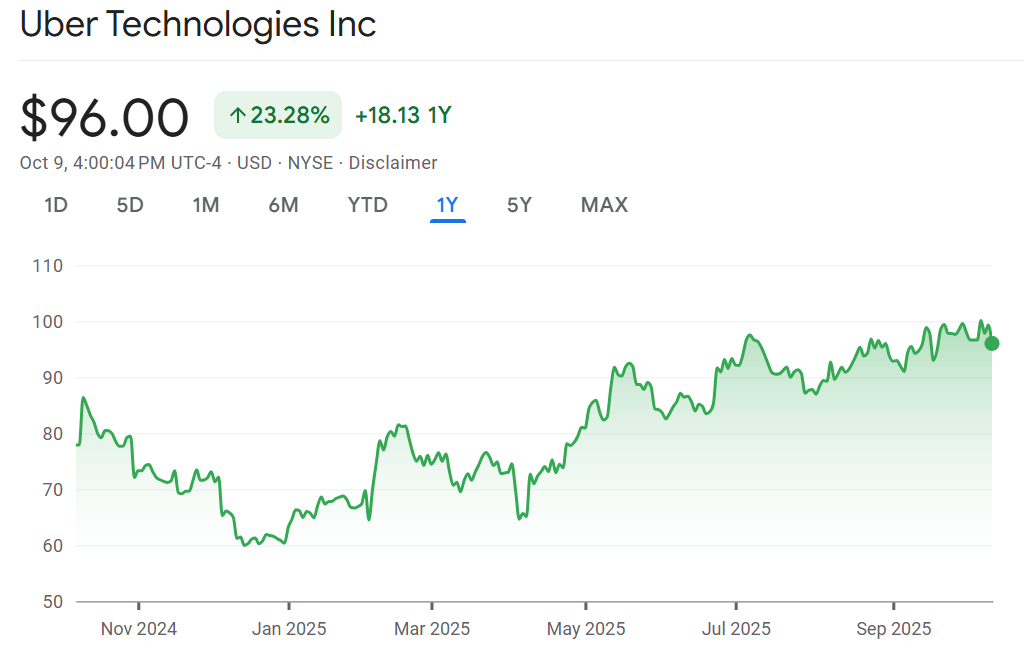Click the 110 y-axis label
The image size is (1024, 658).
click(47, 266)
